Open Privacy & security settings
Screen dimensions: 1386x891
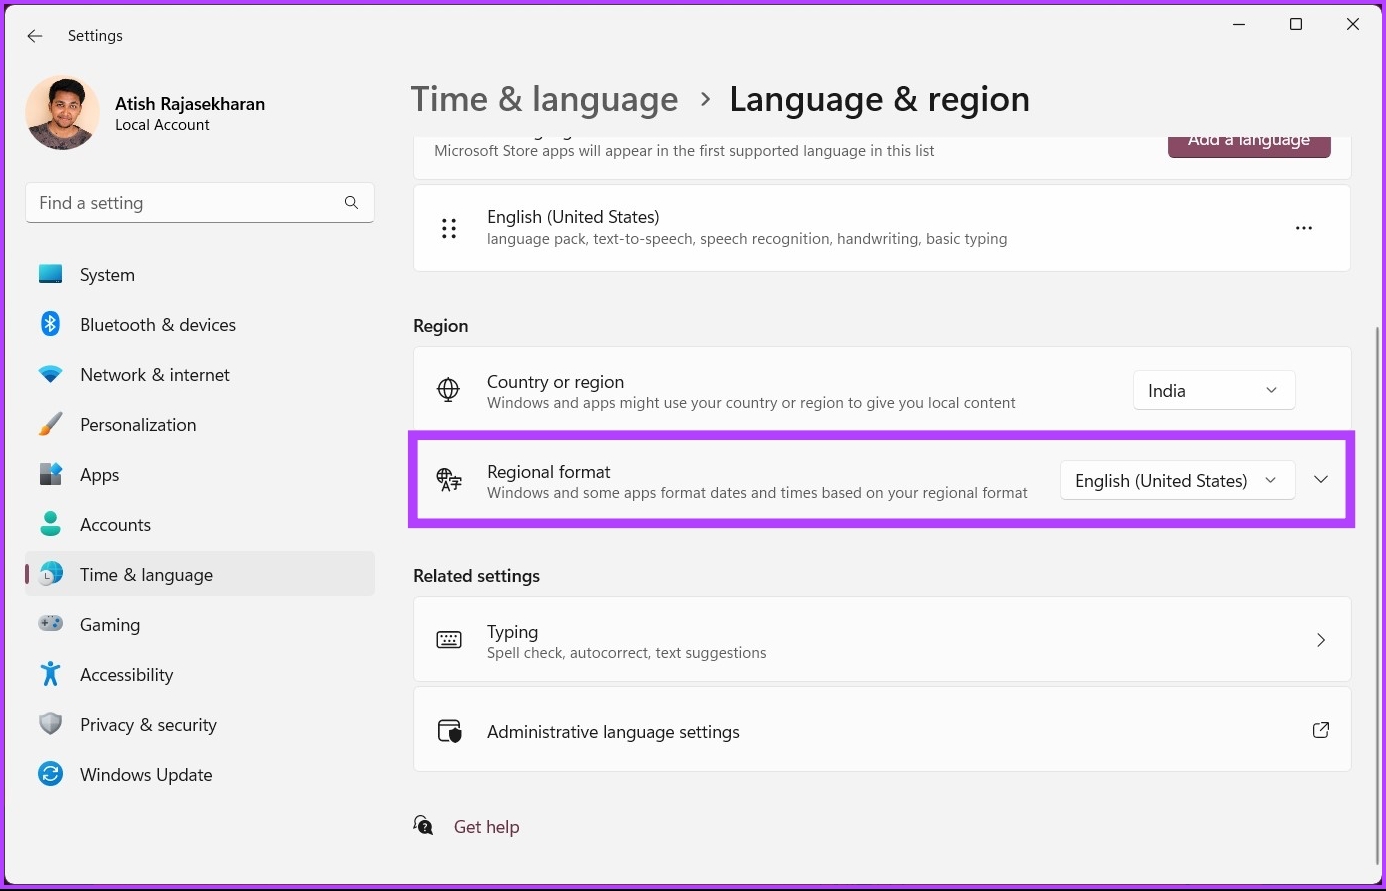point(148,724)
